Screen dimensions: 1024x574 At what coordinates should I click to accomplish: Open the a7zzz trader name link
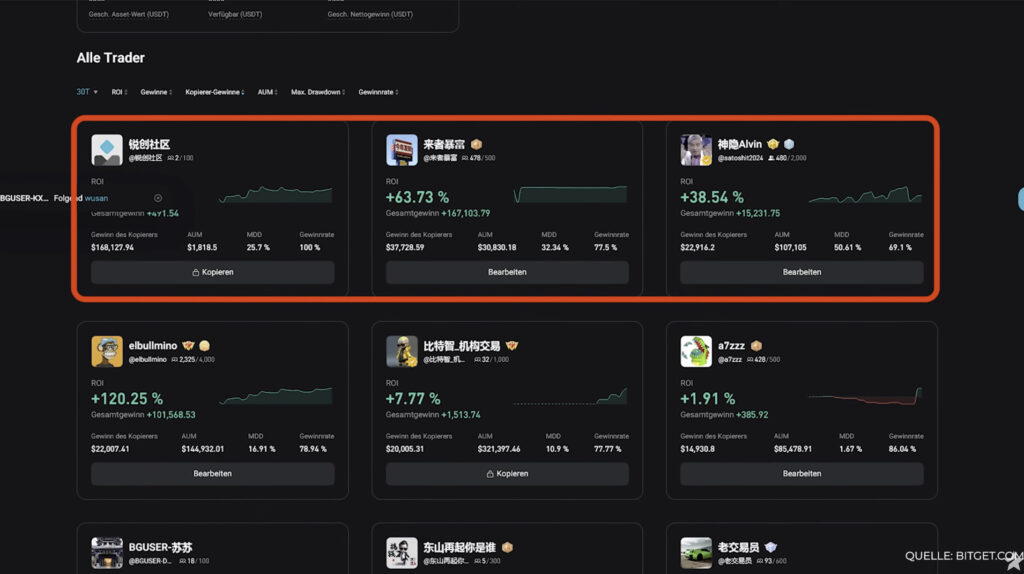click(x=731, y=345)
